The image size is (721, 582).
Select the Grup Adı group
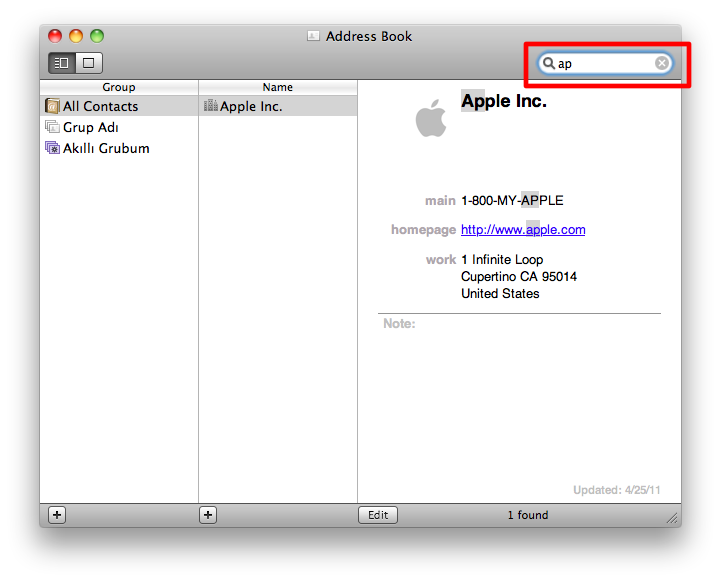point(91,127)
